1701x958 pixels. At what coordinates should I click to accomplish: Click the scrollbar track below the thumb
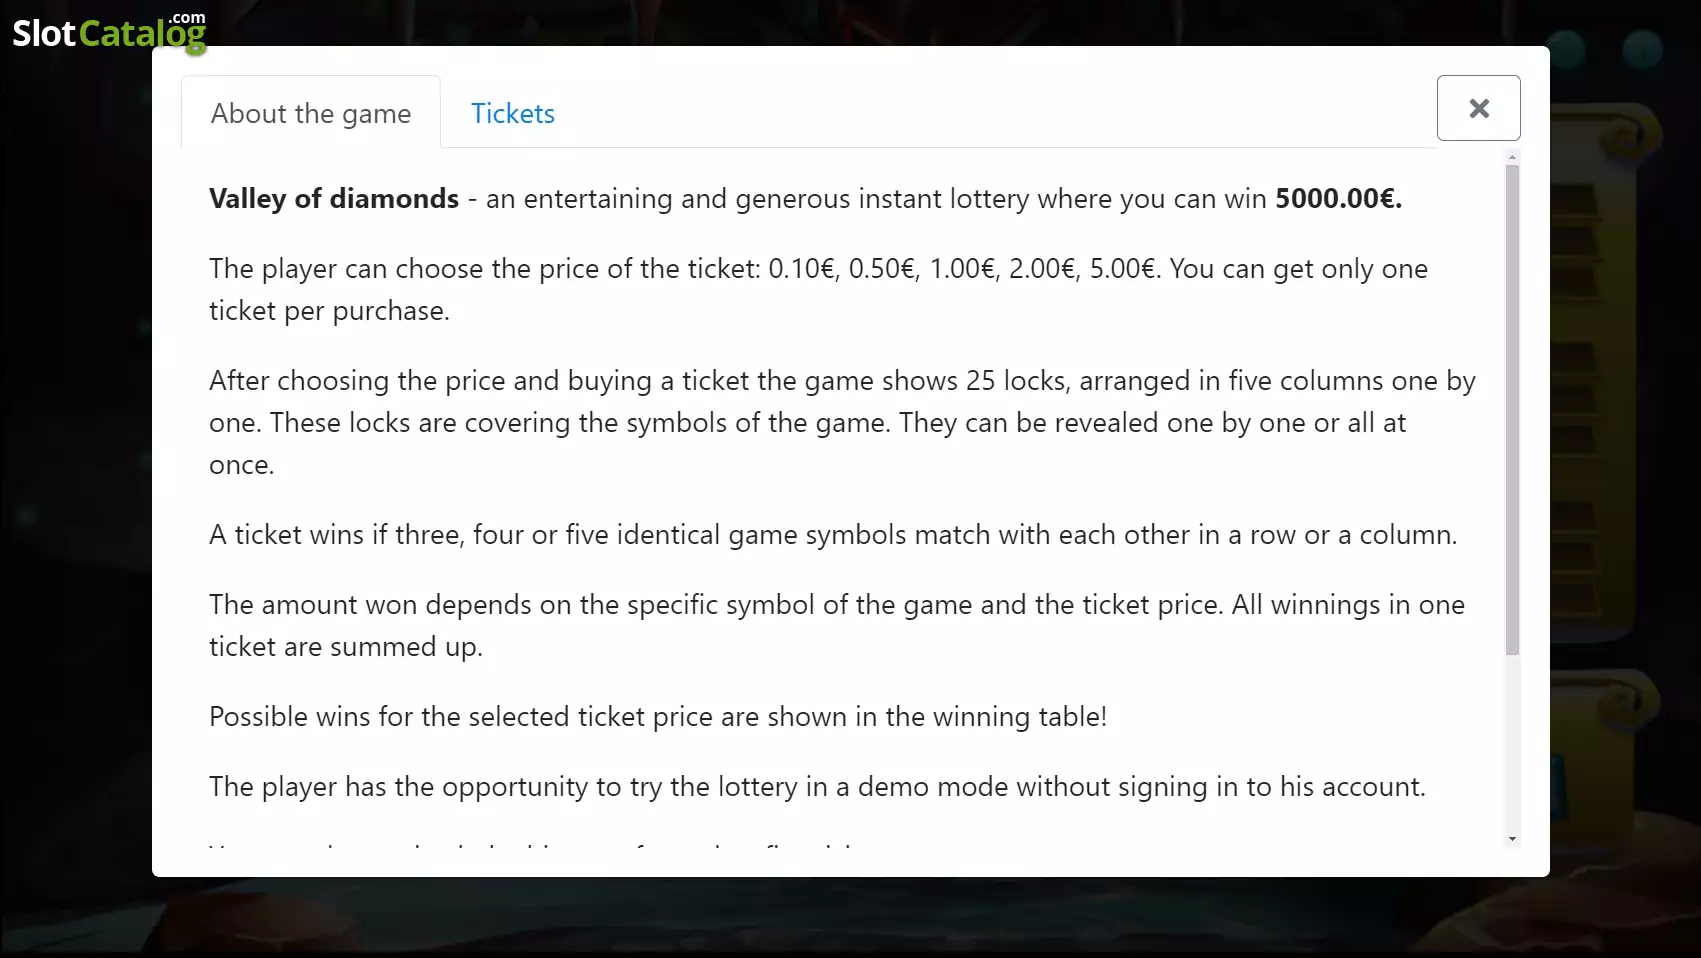click(x=1512, y=743)
